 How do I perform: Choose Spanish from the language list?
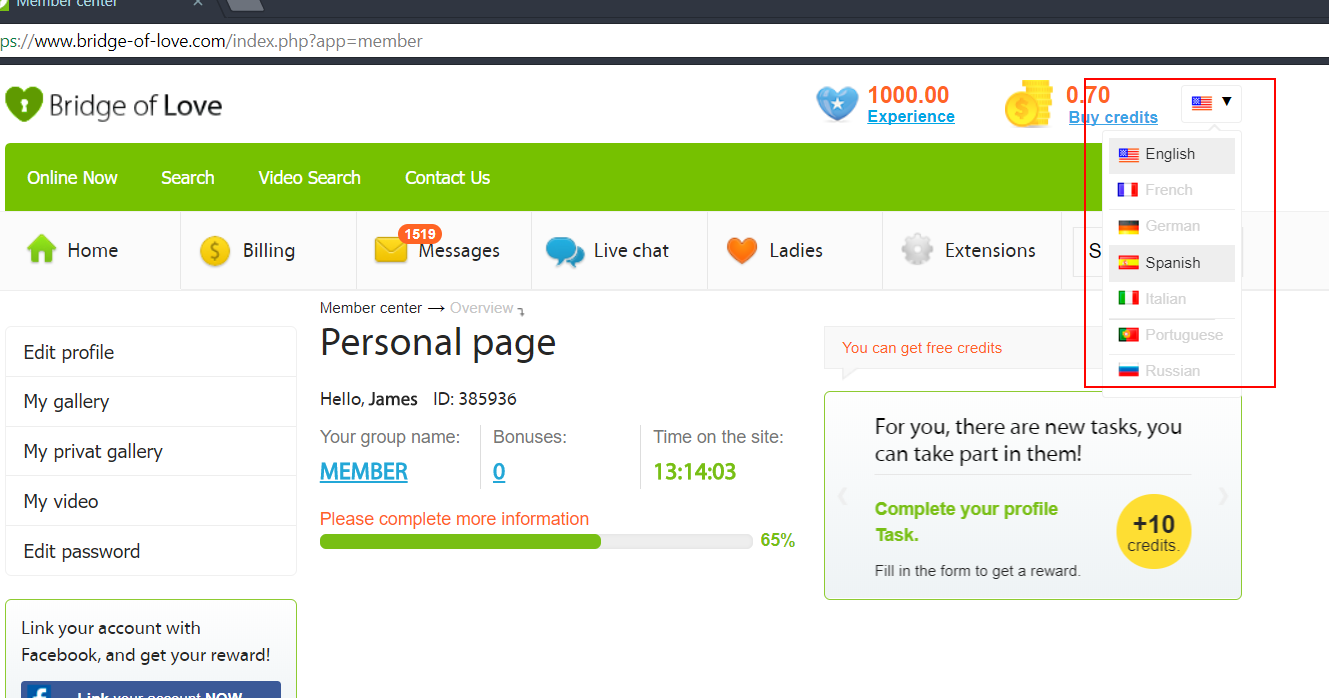pyautogui.click(x=1172, y=263)
